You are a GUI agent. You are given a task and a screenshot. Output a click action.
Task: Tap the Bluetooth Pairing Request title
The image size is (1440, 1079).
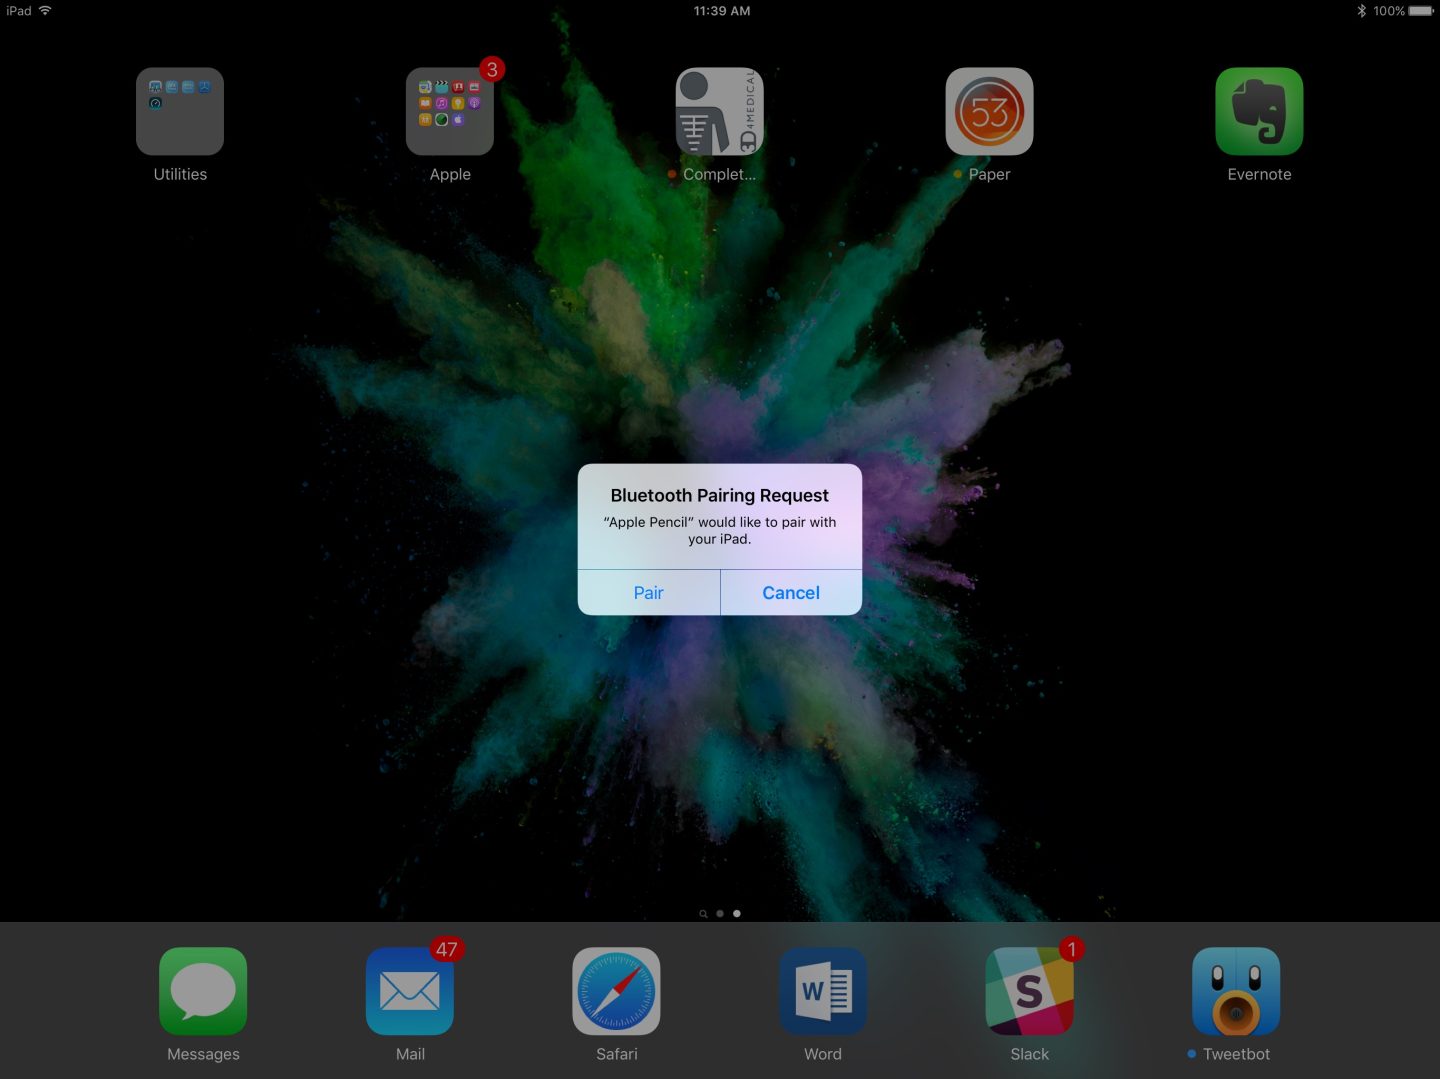tap(719, 495)
